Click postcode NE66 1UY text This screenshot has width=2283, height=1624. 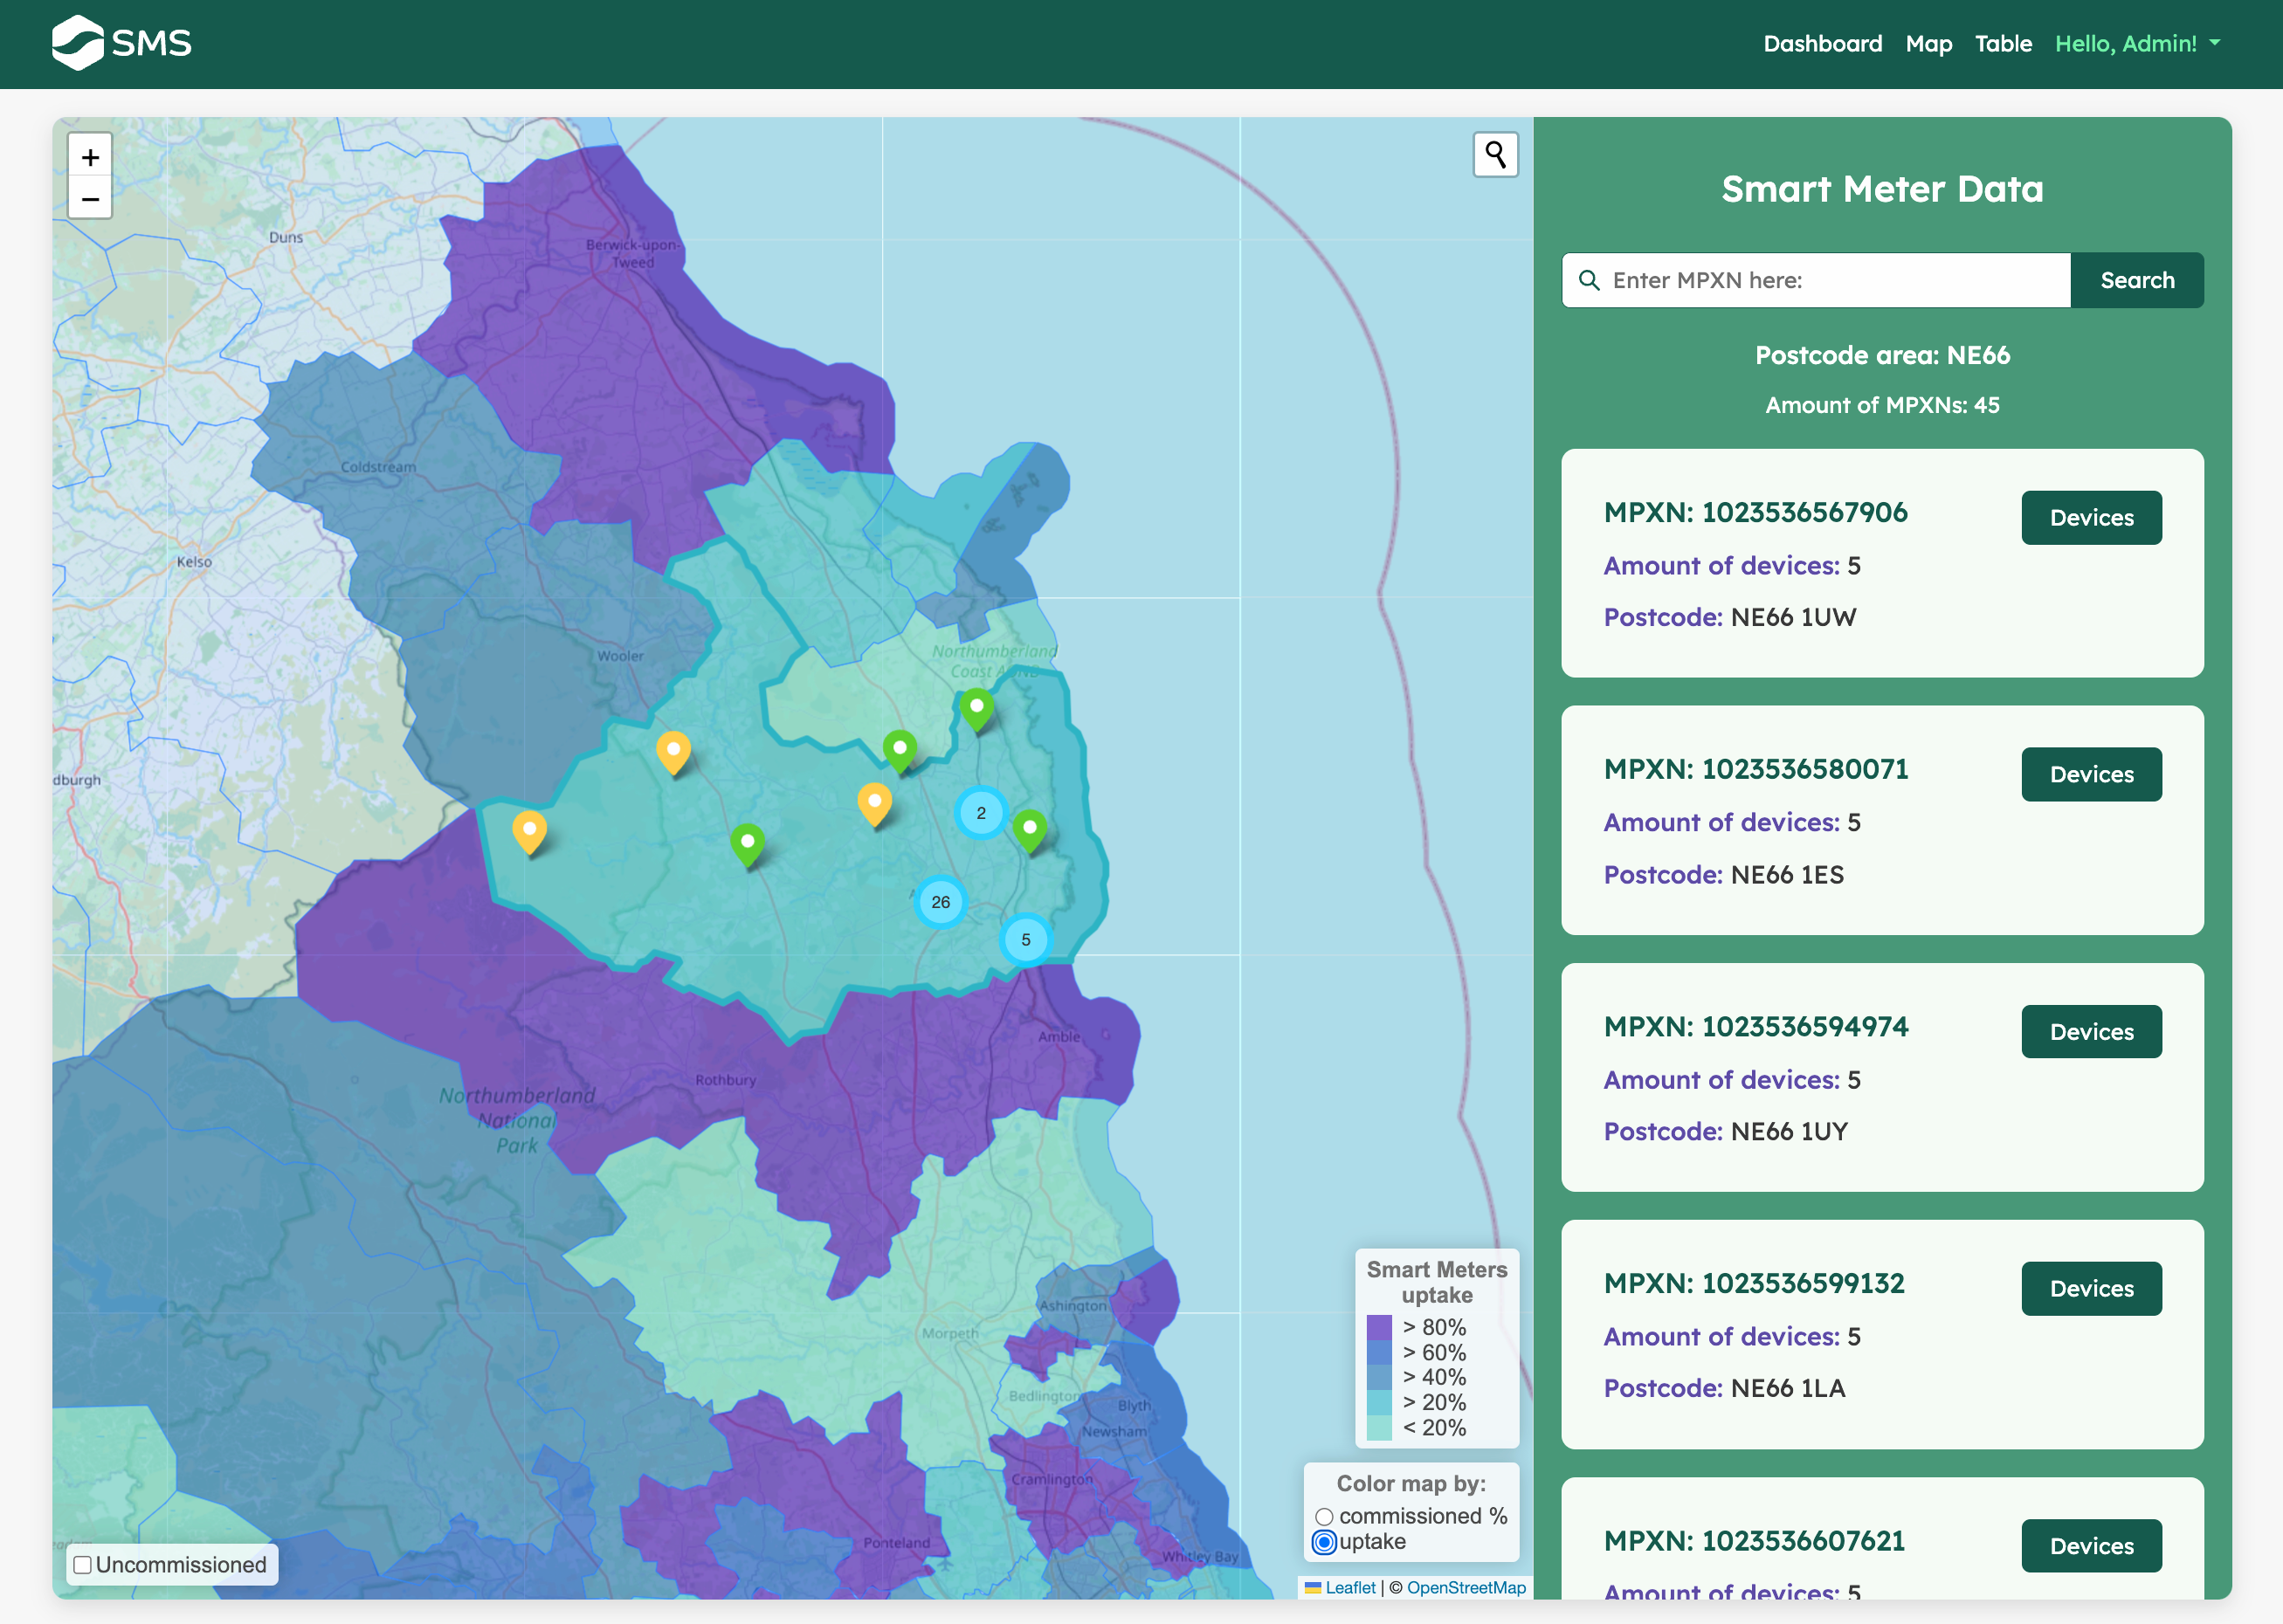pyautogui.click(x=1788, y=1132)
